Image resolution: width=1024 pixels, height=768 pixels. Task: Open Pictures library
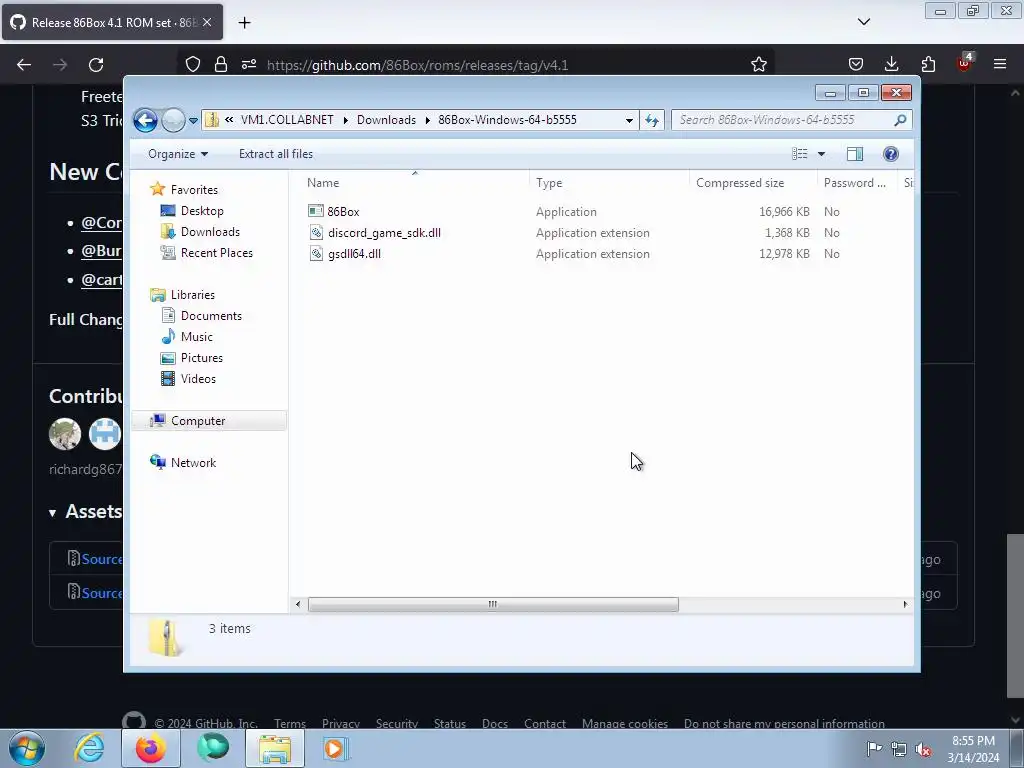tap(202, 358)
